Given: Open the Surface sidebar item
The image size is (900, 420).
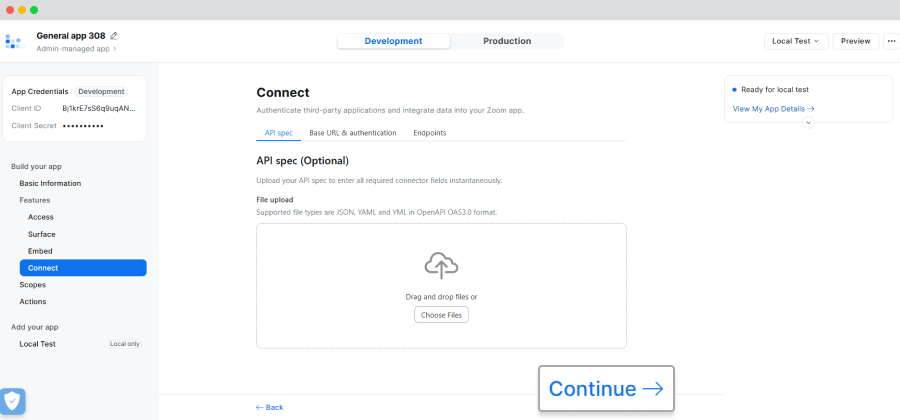Looking at the screenshot, I should (41, 234).
